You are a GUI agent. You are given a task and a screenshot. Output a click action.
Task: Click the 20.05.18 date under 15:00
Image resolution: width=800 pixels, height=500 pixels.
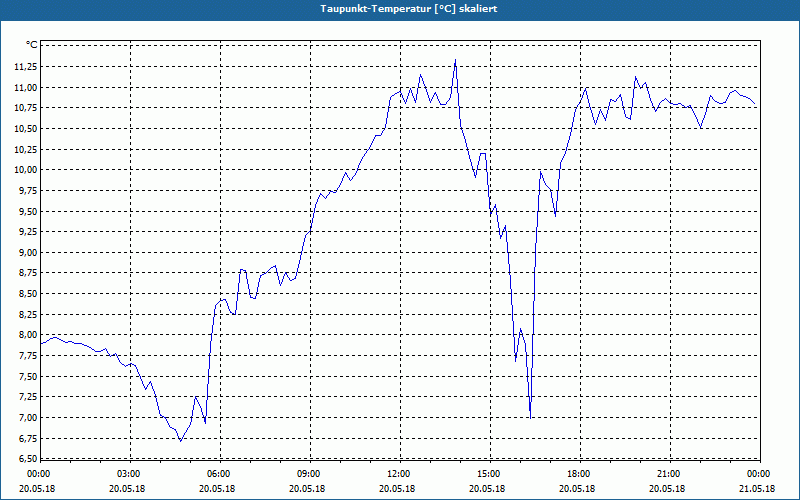tap(488, 488)
